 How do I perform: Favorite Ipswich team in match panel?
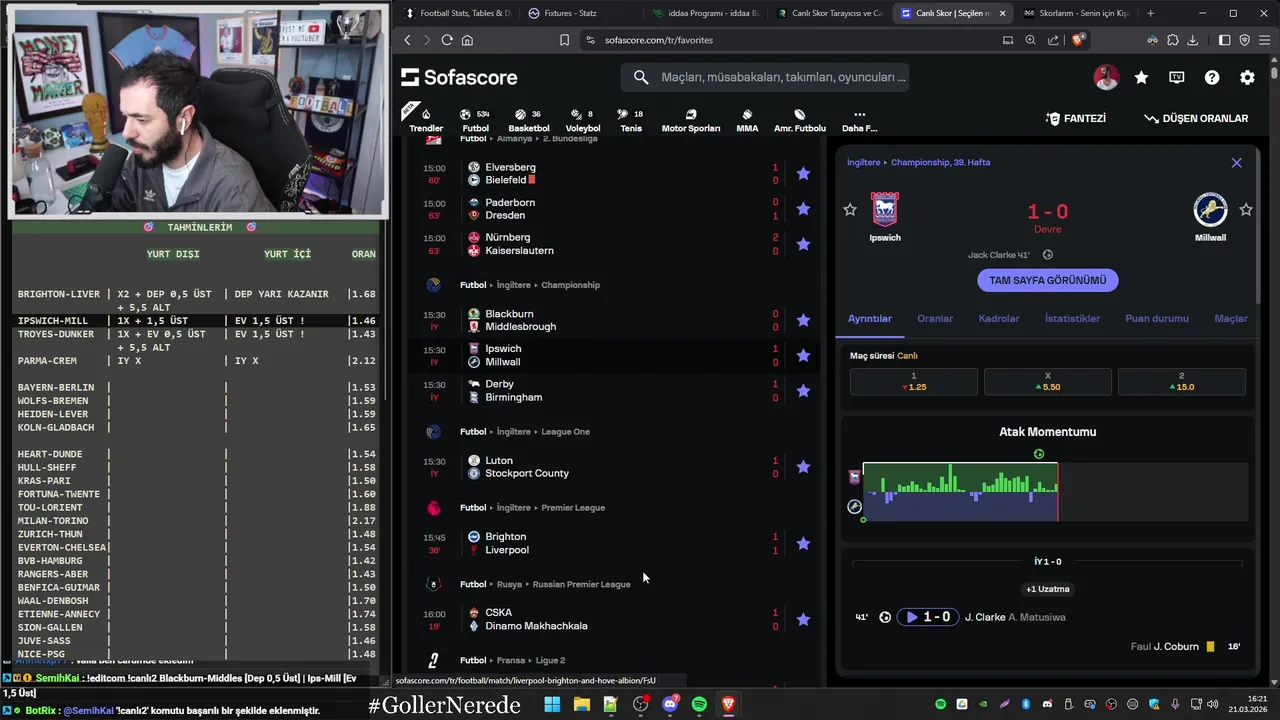tap(850, 209)
